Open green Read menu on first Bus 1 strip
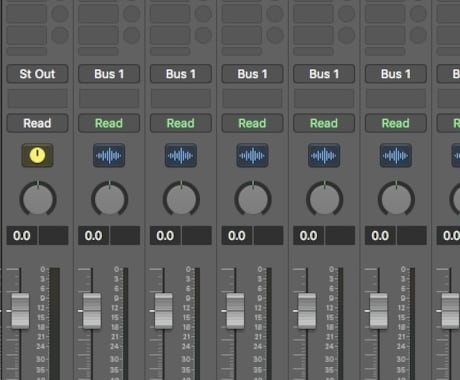Viewport: 460px width, 380px height. click(109, 123)
